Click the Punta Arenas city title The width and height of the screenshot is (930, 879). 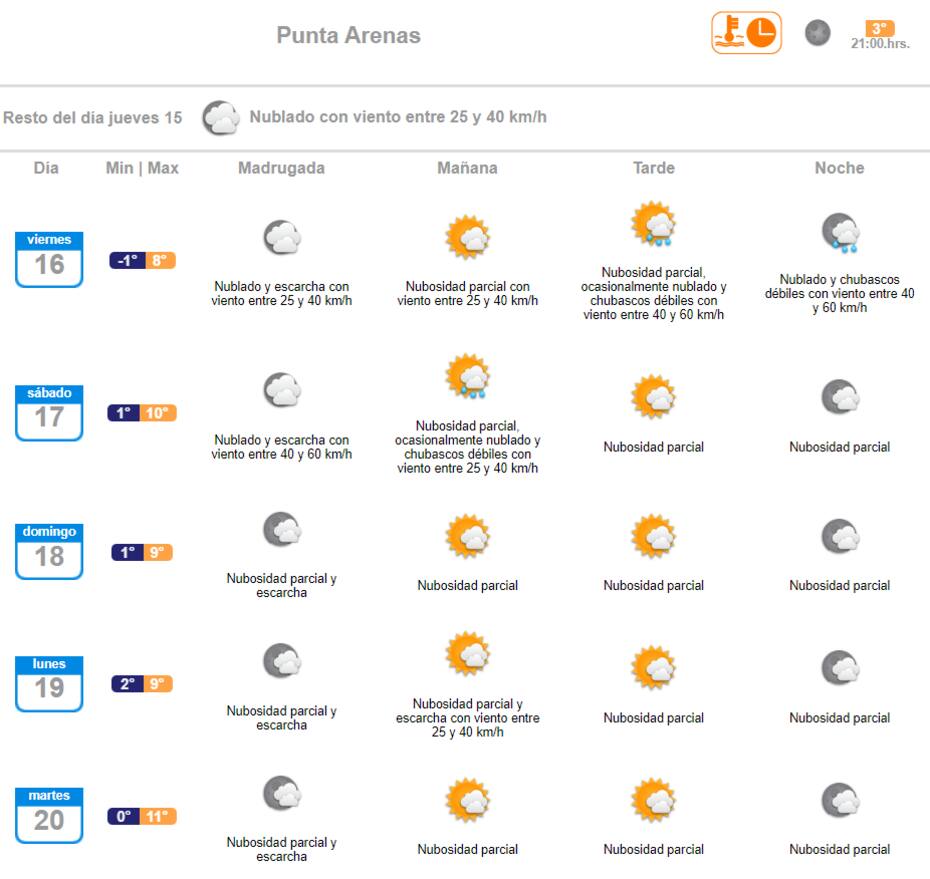[x=348, y=35]
